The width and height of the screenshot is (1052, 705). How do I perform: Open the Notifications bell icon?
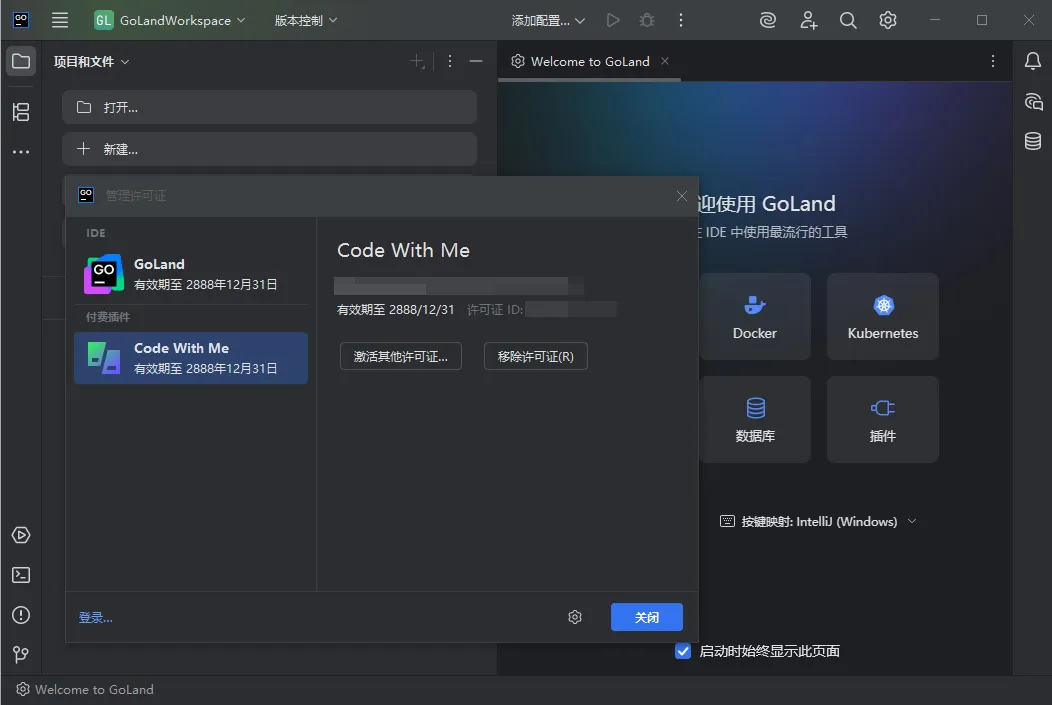pyautogui.click(x=1033, y=61)
